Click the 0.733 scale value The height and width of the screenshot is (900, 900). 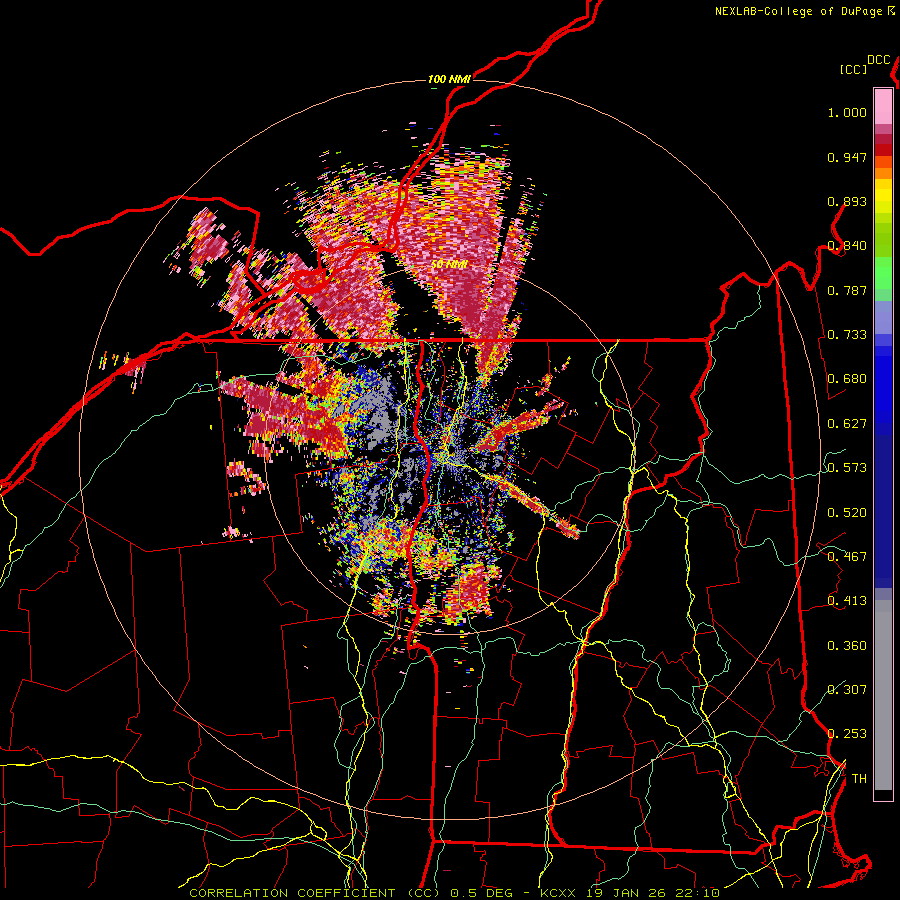[847, 335]
